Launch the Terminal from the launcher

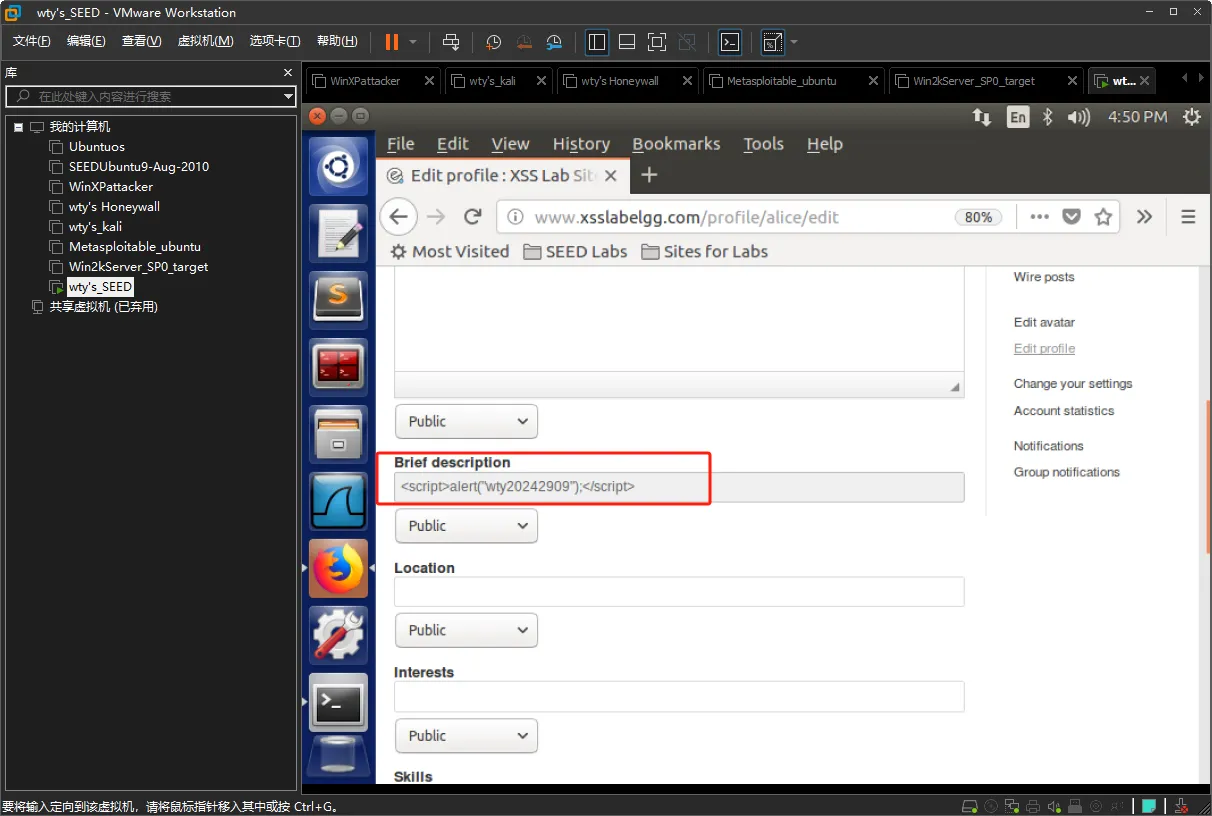338,701
